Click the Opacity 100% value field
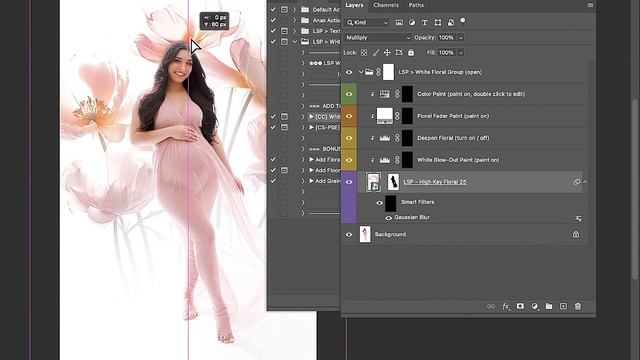This screenshot has width=640, height=360. [x=447, y=38]
